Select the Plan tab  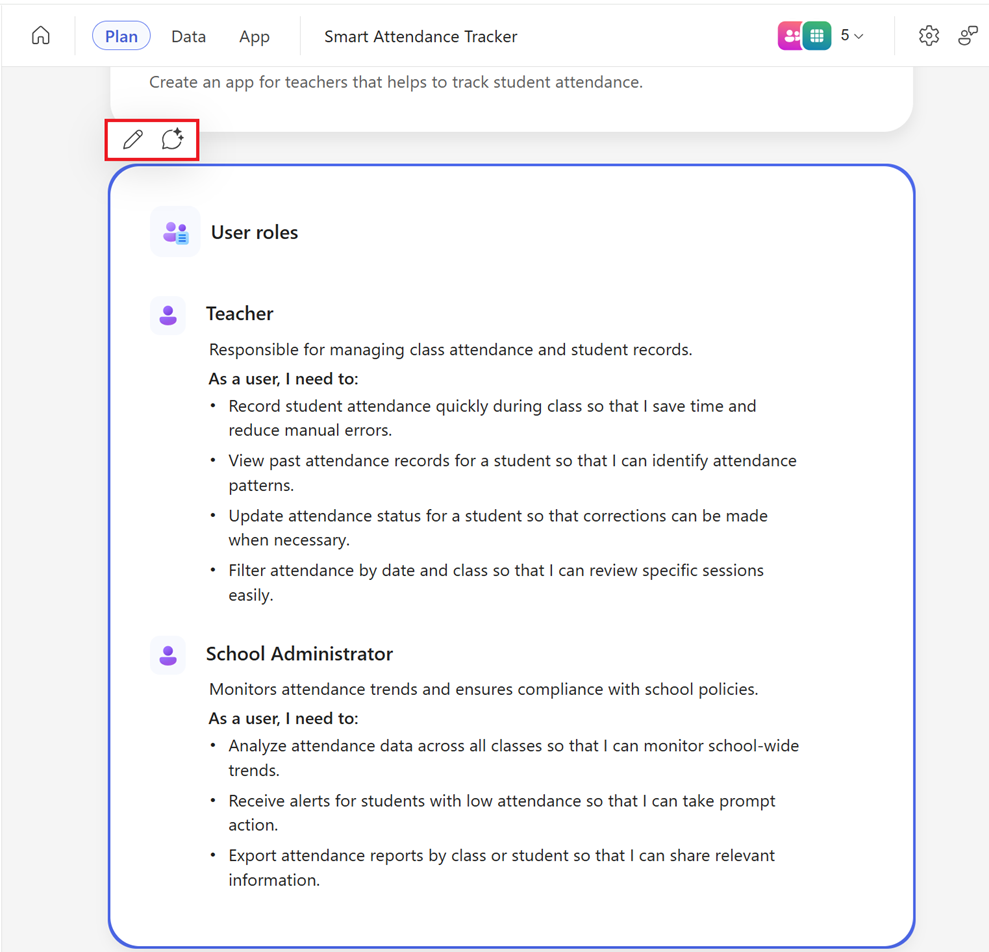pos(121,35)
